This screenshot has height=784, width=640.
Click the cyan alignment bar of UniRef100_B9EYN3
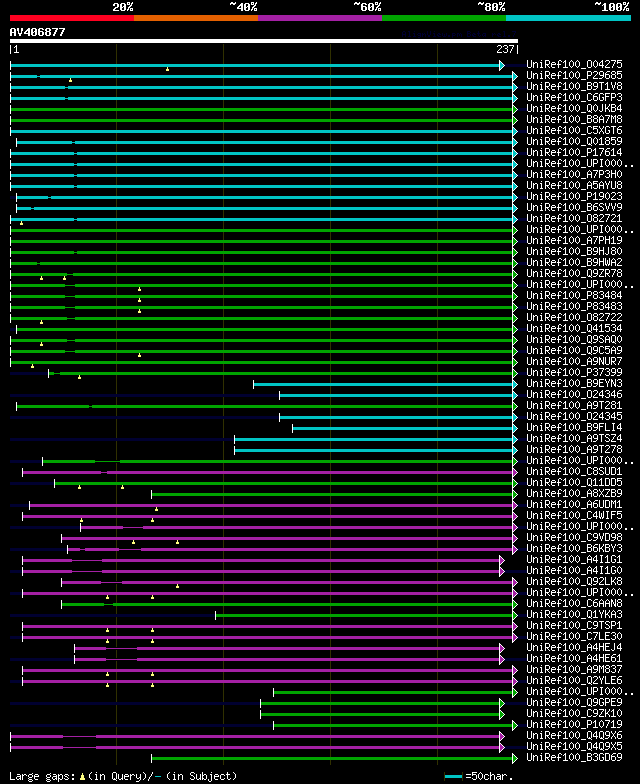point(385,384)
